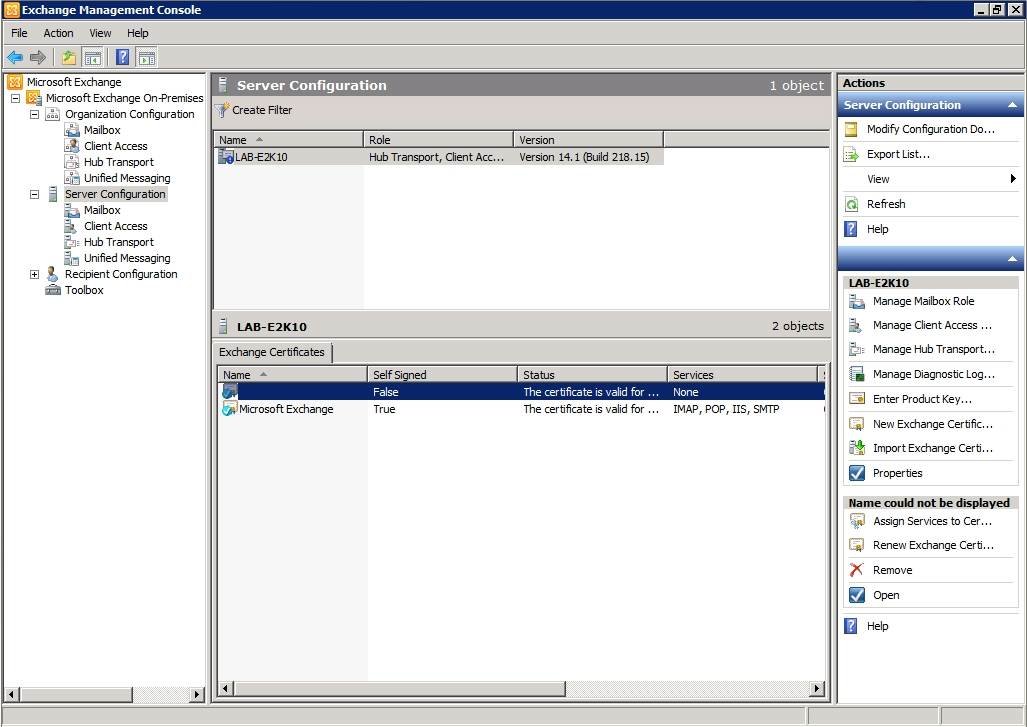Collapse the Organization Configuration tree node
The image size is (1027, 727).
click(x=34, y=114)
